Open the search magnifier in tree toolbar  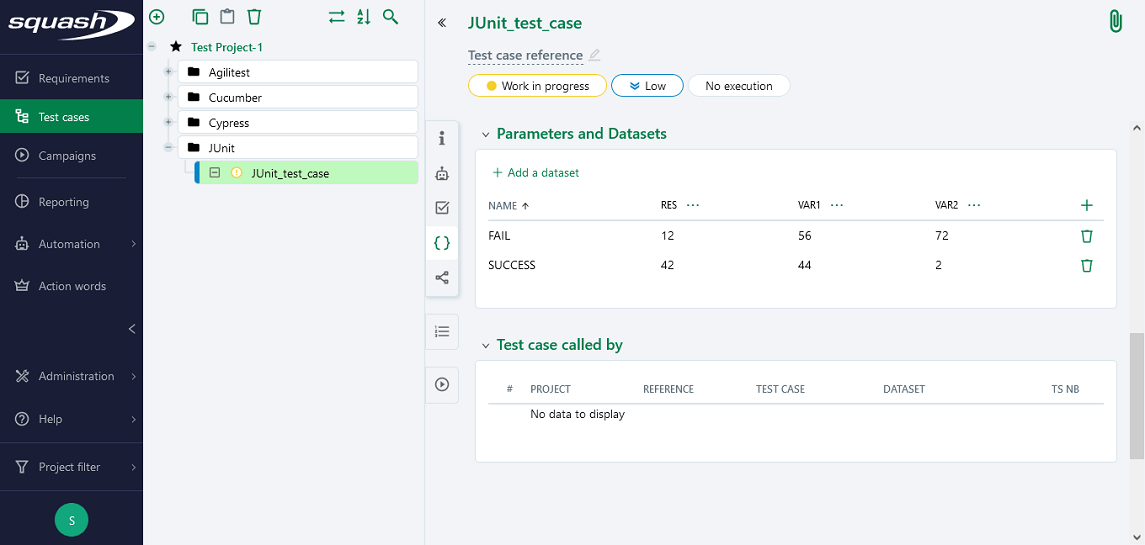391,17
